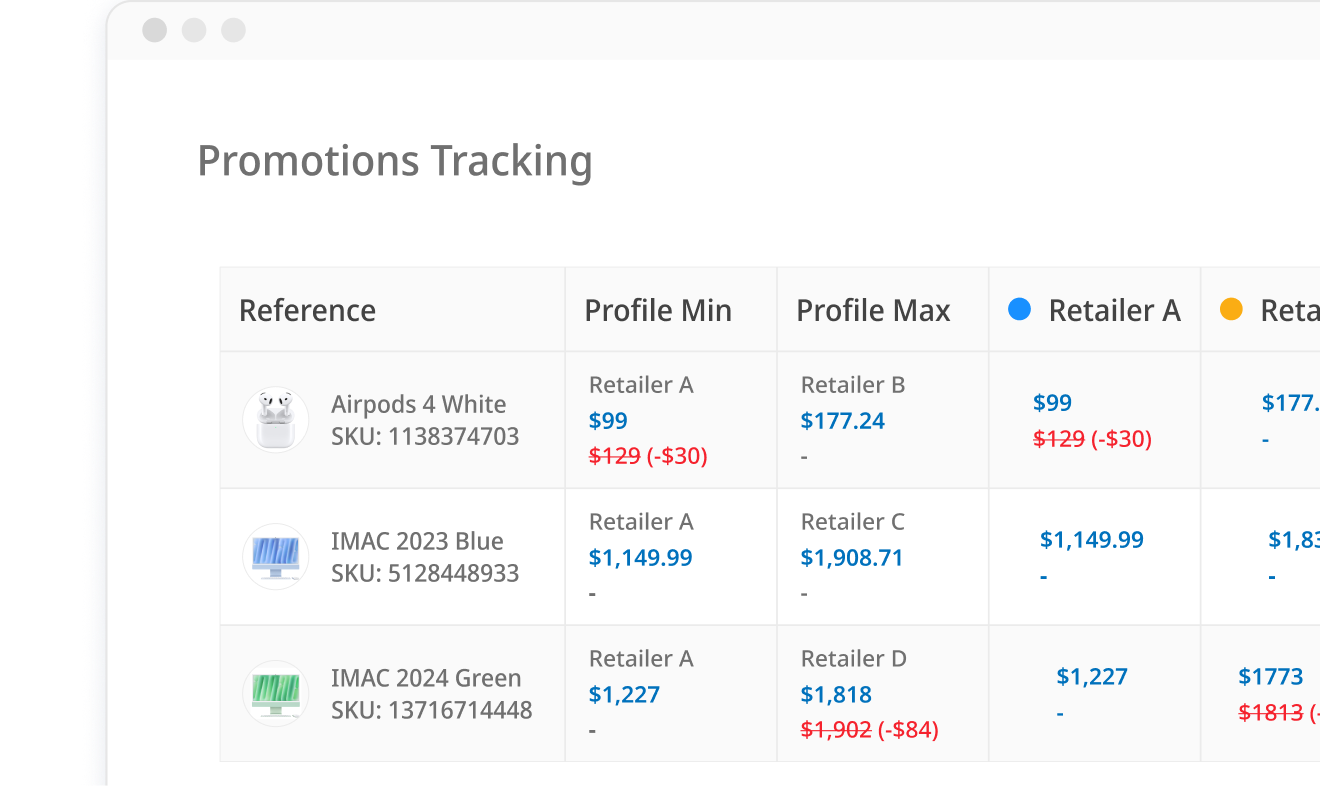Click $1,908.71 in IMAC 2023 Profile Max
The image size is (1320, 786).
pos(852,557)
